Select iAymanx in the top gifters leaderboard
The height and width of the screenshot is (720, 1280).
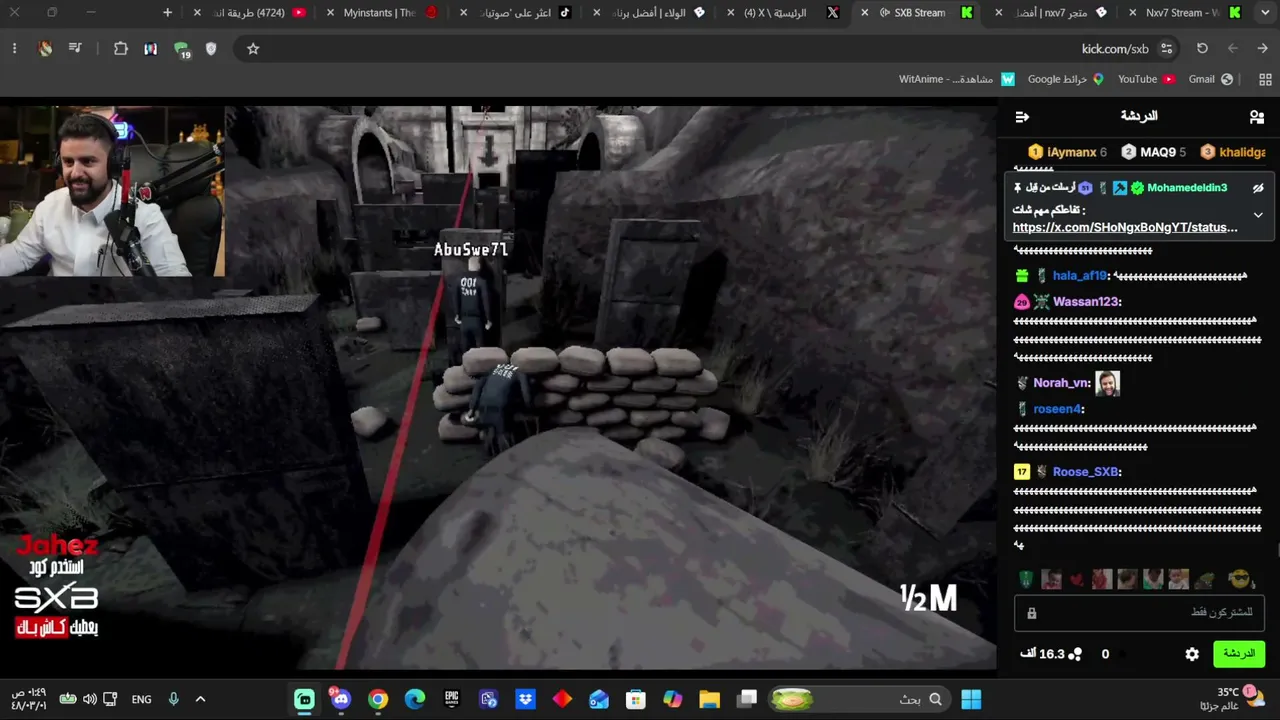(1067, 152)
